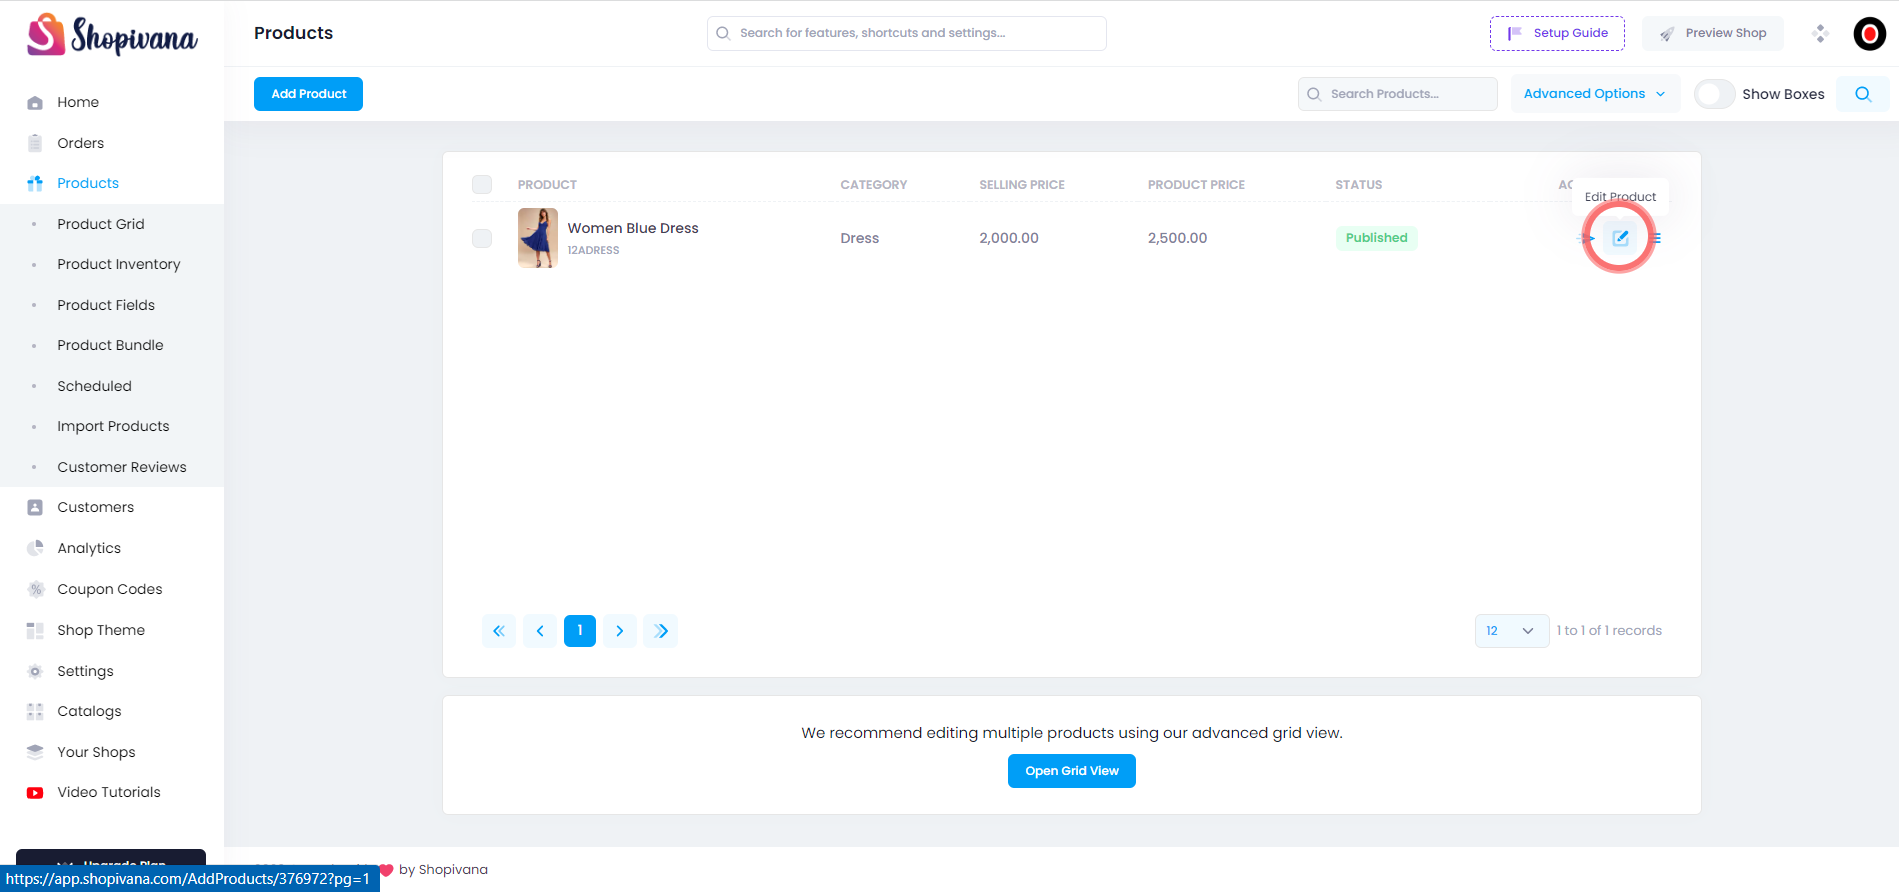1899x892 pixels.
Task: Click the SELLING PRICE column header
Action: click(x=1022, y=185)
